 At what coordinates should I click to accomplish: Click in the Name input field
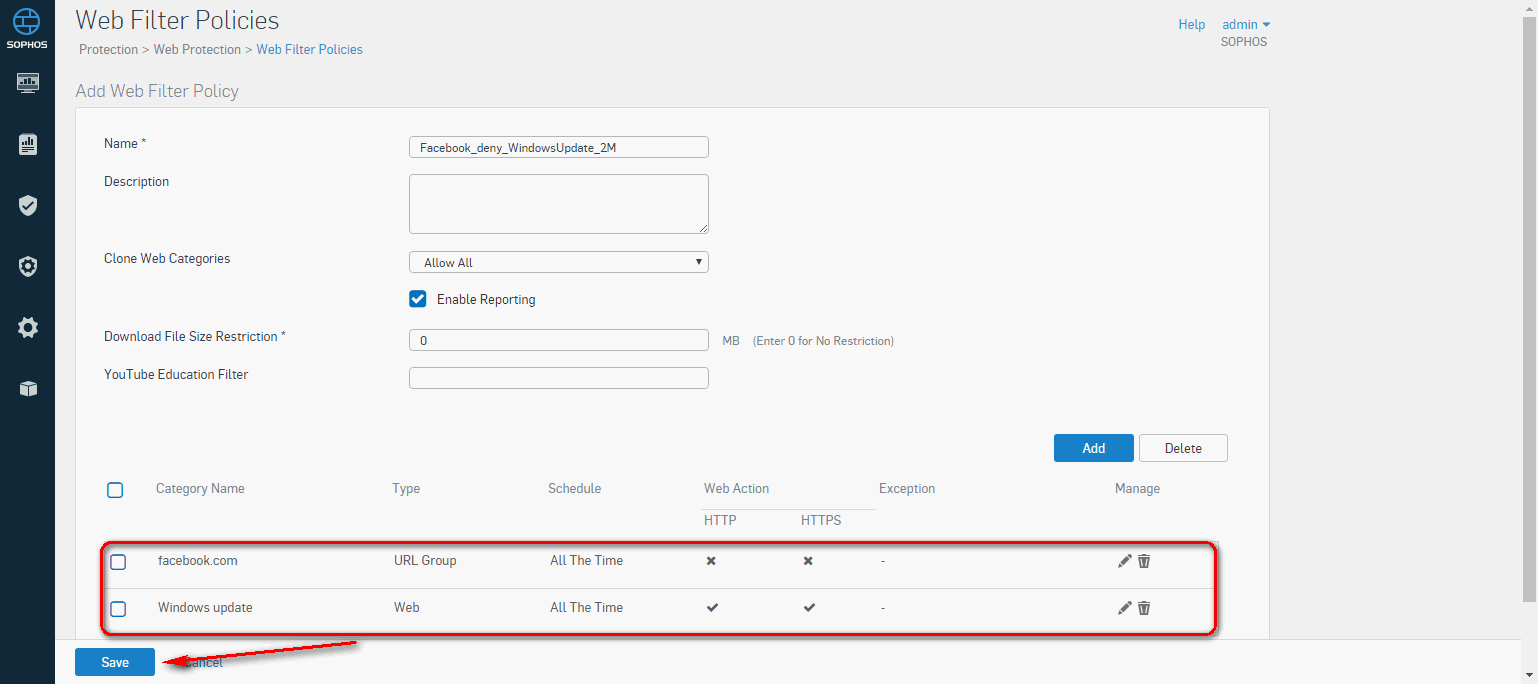click(559, 147)
